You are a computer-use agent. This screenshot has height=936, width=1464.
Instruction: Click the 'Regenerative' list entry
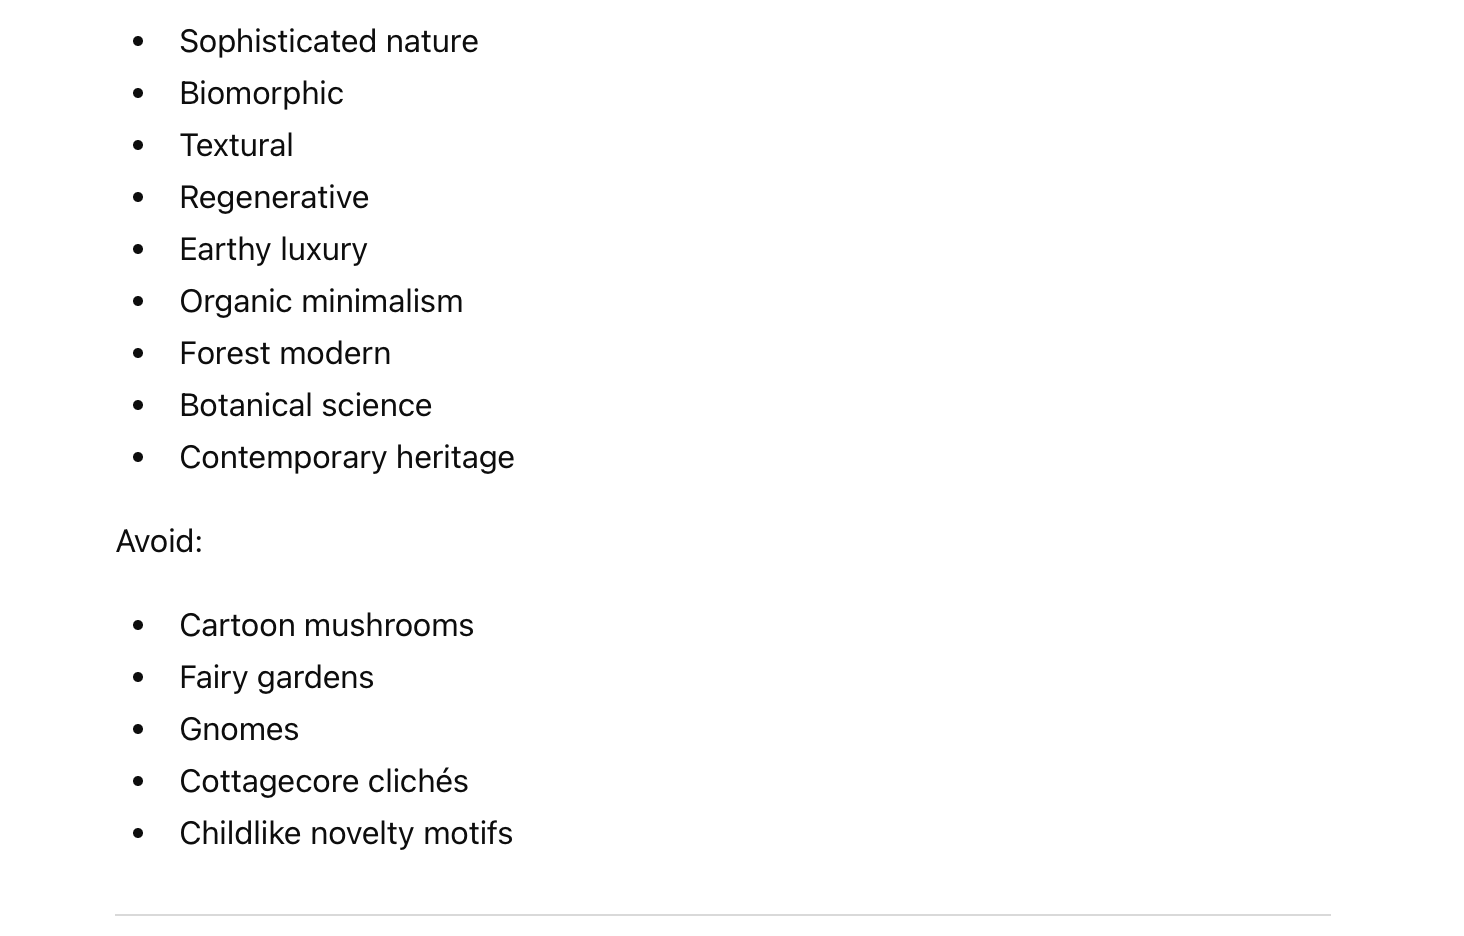pos(274,197)
